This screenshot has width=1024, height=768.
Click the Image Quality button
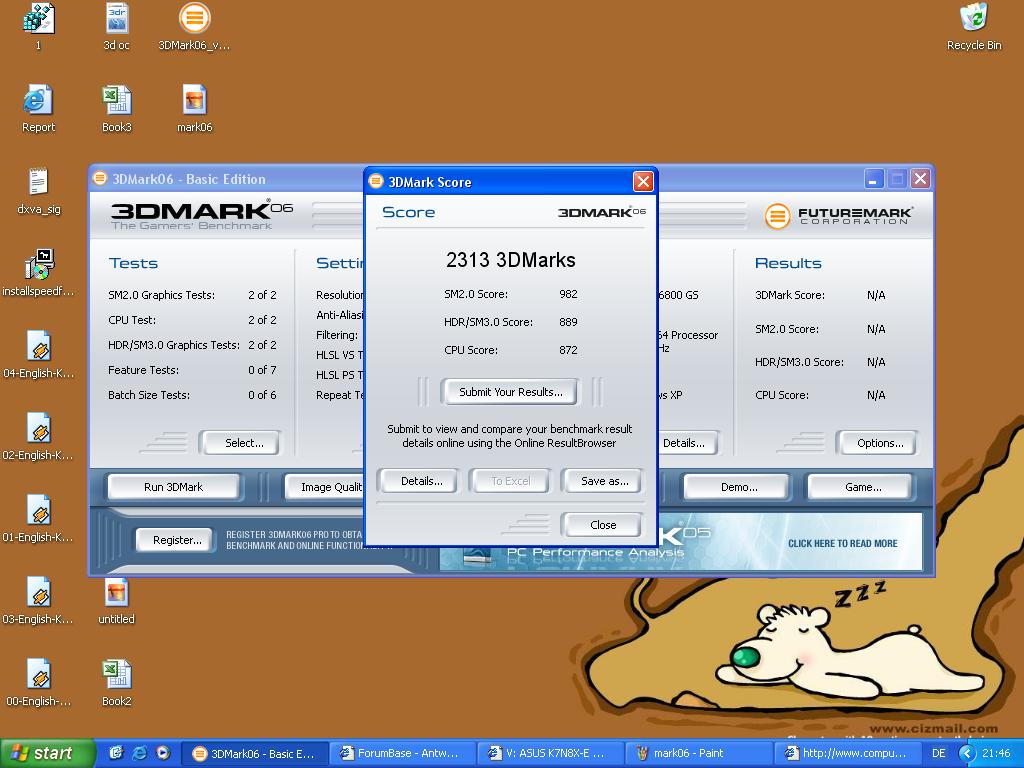(325, 487)
